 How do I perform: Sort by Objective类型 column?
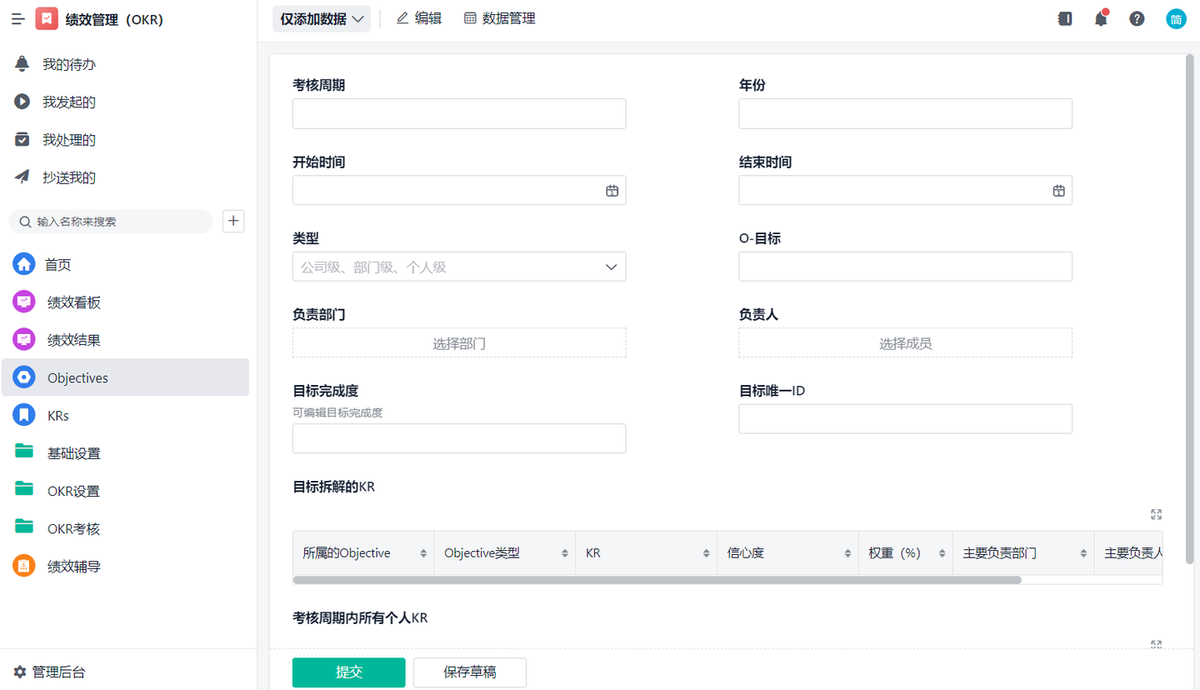(565, 553)
